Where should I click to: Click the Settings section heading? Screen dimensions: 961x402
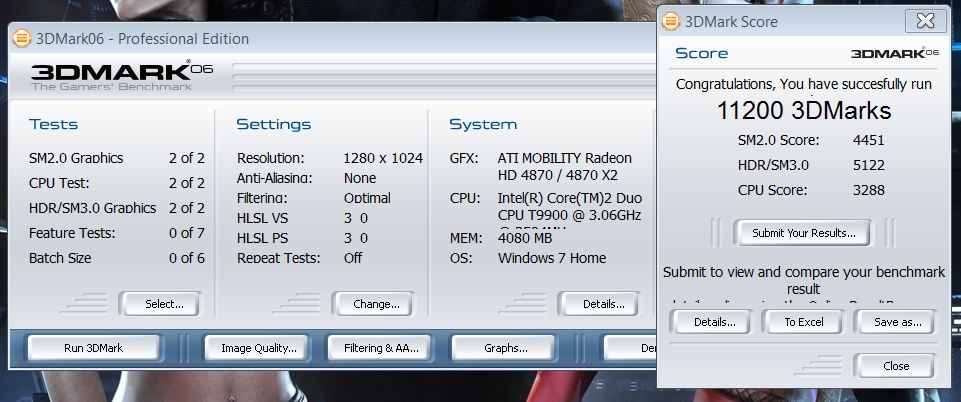tap(273, 124)
